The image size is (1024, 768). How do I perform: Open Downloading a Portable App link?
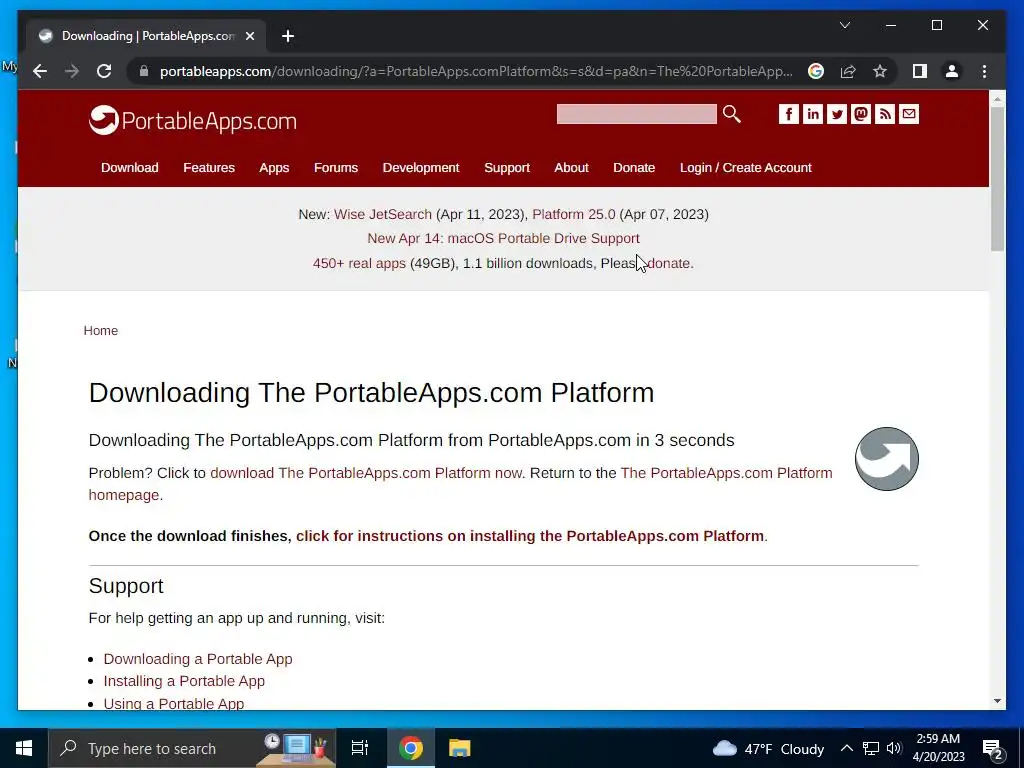click(198, 659)
